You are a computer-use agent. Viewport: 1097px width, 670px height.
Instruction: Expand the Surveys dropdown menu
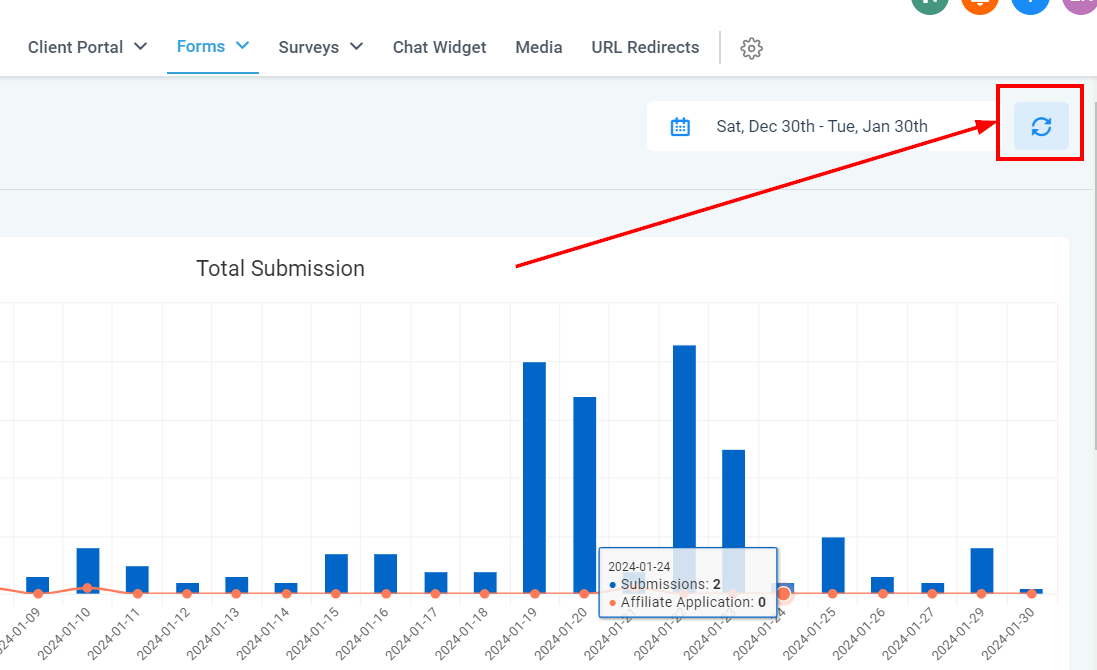[320, 47]
